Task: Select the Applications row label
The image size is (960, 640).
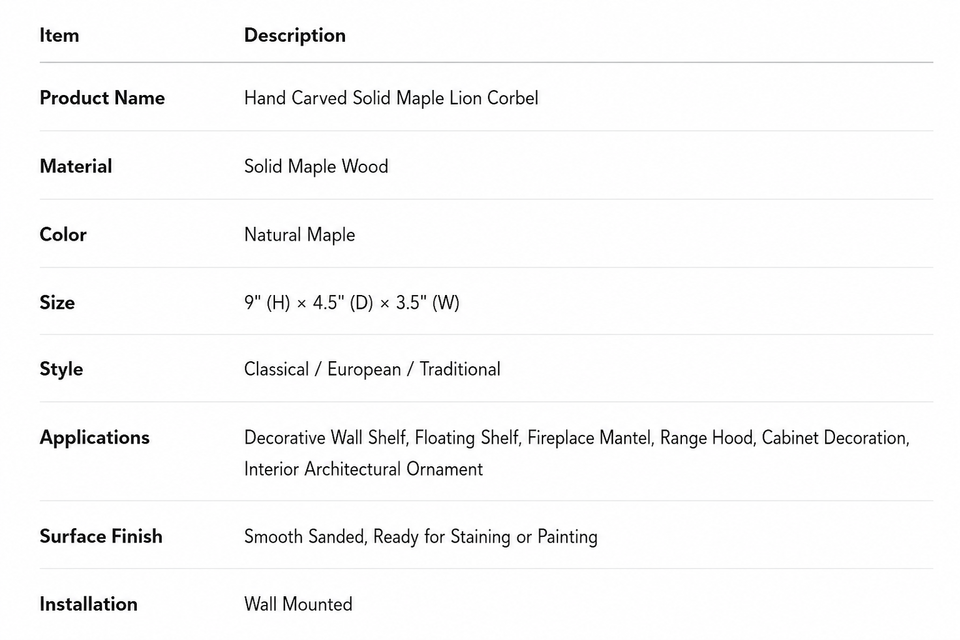Action: [x=95, y=438]
